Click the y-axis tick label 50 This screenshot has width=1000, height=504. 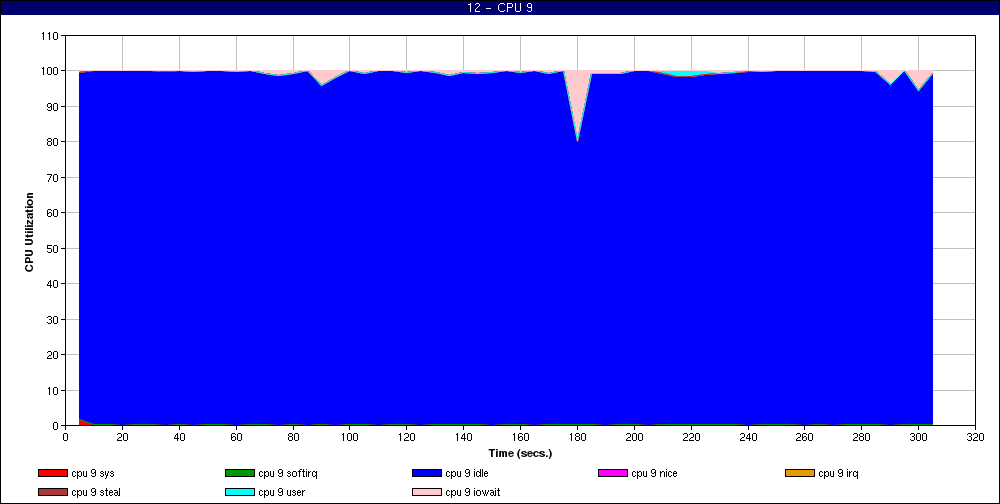pos(53,248)
